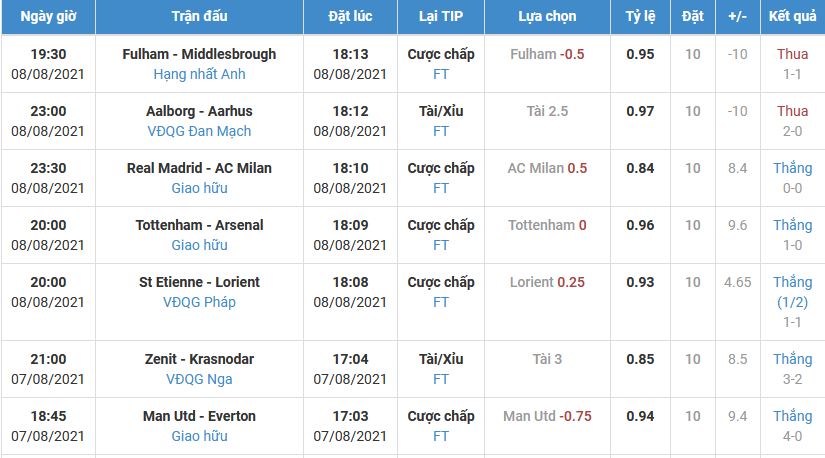Click the VĐQG Pháp league link
The image size is (825, 458).
199,302
